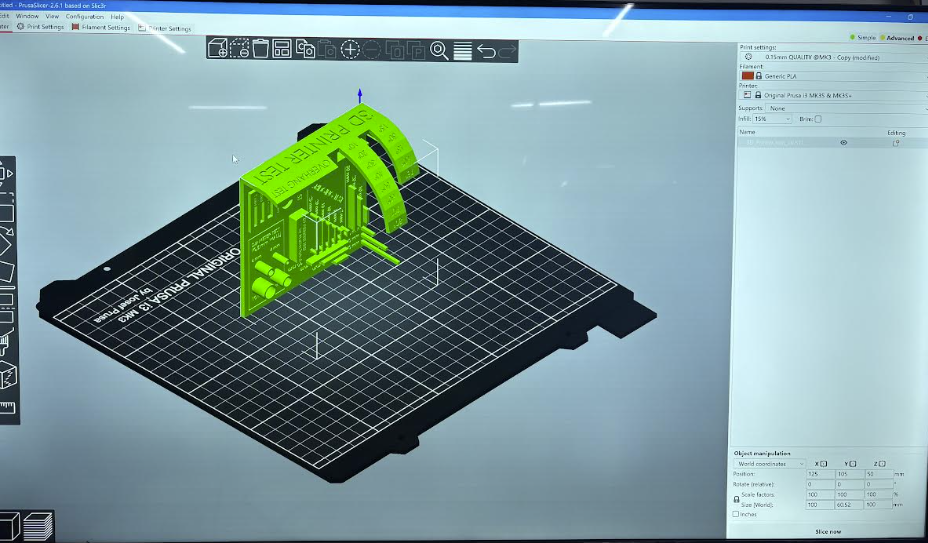The height and width of the screenshot is (543, 928).
Task: Click the Rotate X input field
Action: point(820,484)
